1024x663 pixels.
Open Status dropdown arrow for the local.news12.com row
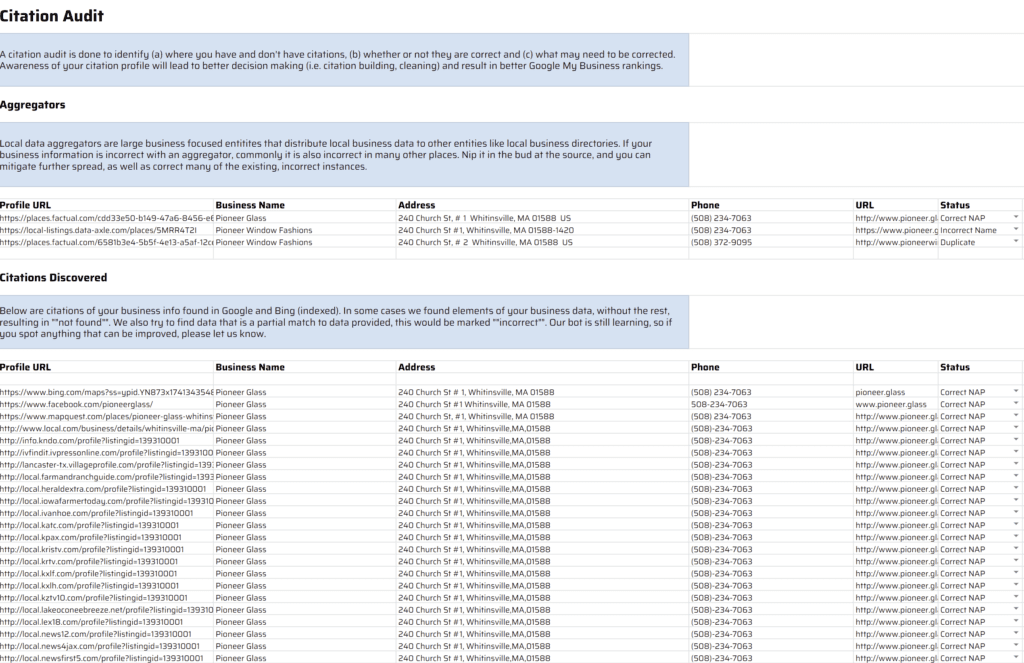1016,633
